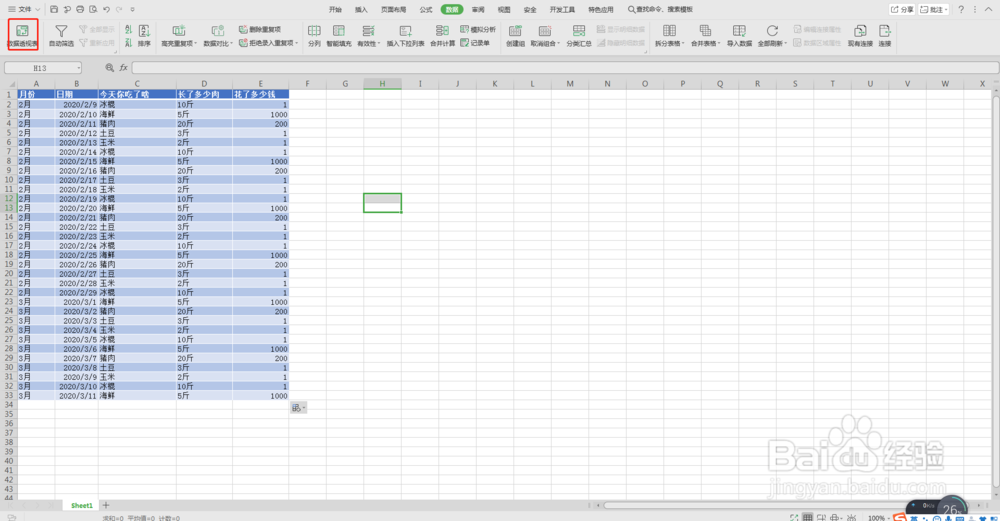The width and height of the screenshot is (1000, 521).
Task: Expand 合并表格 merge tables dropdown
Action: (719, 44)
